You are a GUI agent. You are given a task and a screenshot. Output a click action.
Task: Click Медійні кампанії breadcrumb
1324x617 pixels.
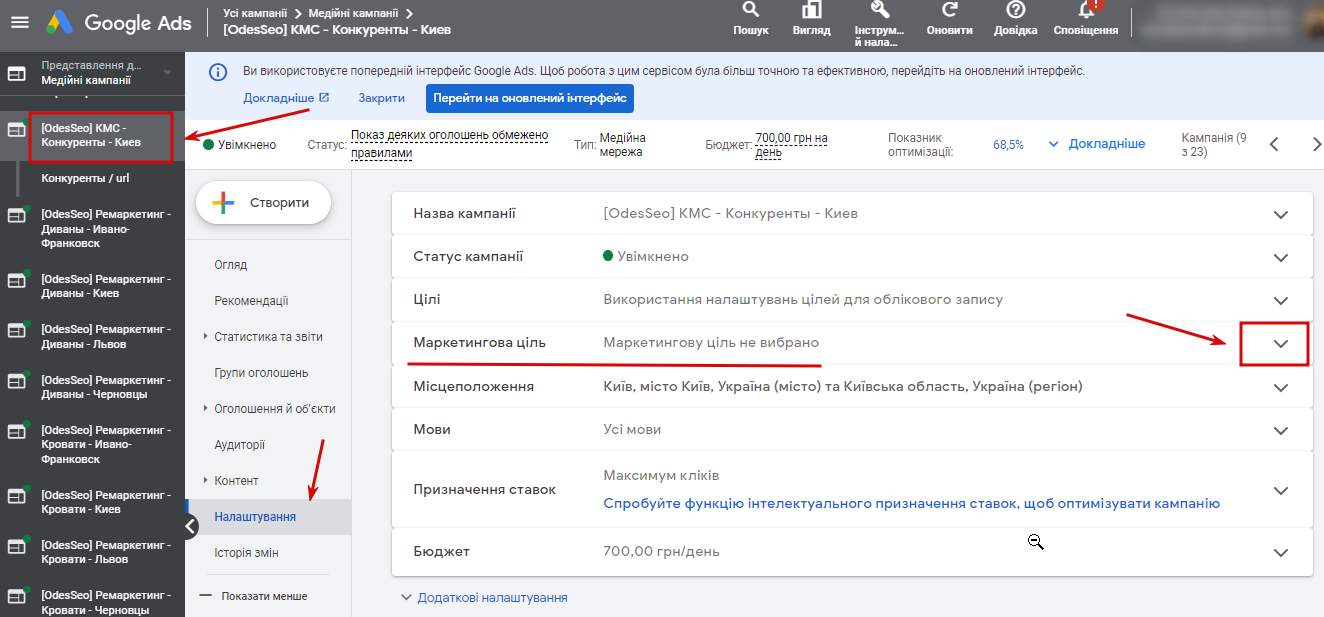351,13
